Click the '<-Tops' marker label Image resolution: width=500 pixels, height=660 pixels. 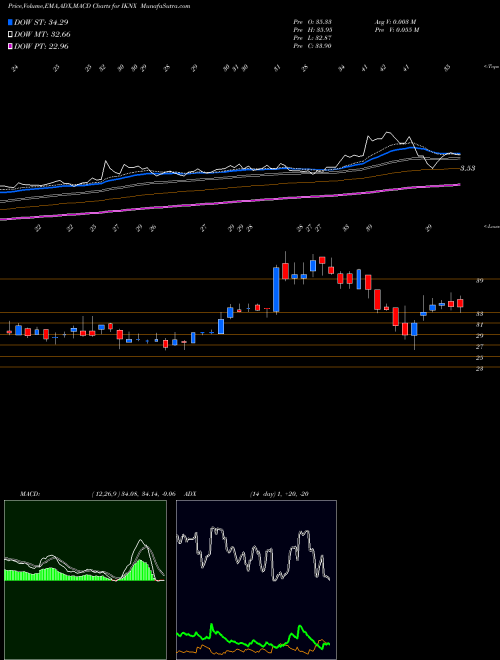click(x=492, y=67)
